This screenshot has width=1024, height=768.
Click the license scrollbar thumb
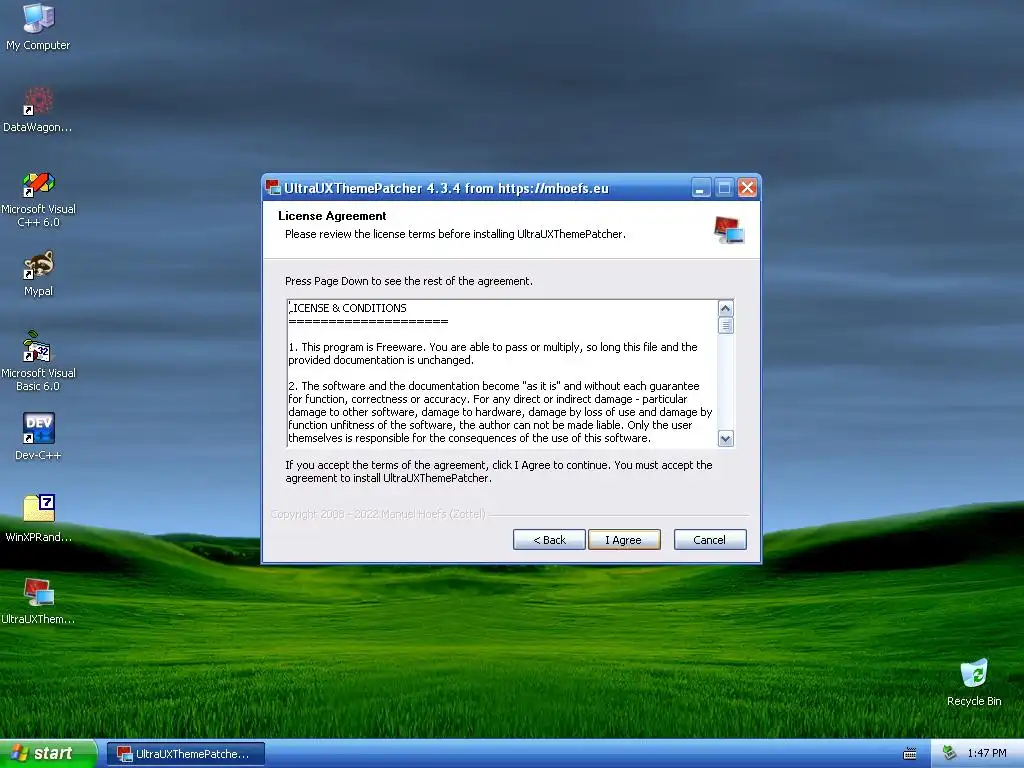726,325
